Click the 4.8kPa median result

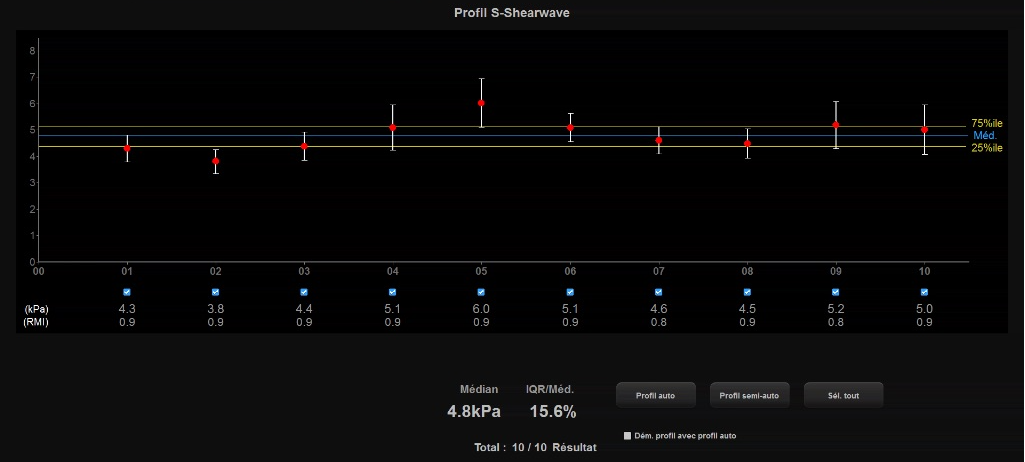474,412
